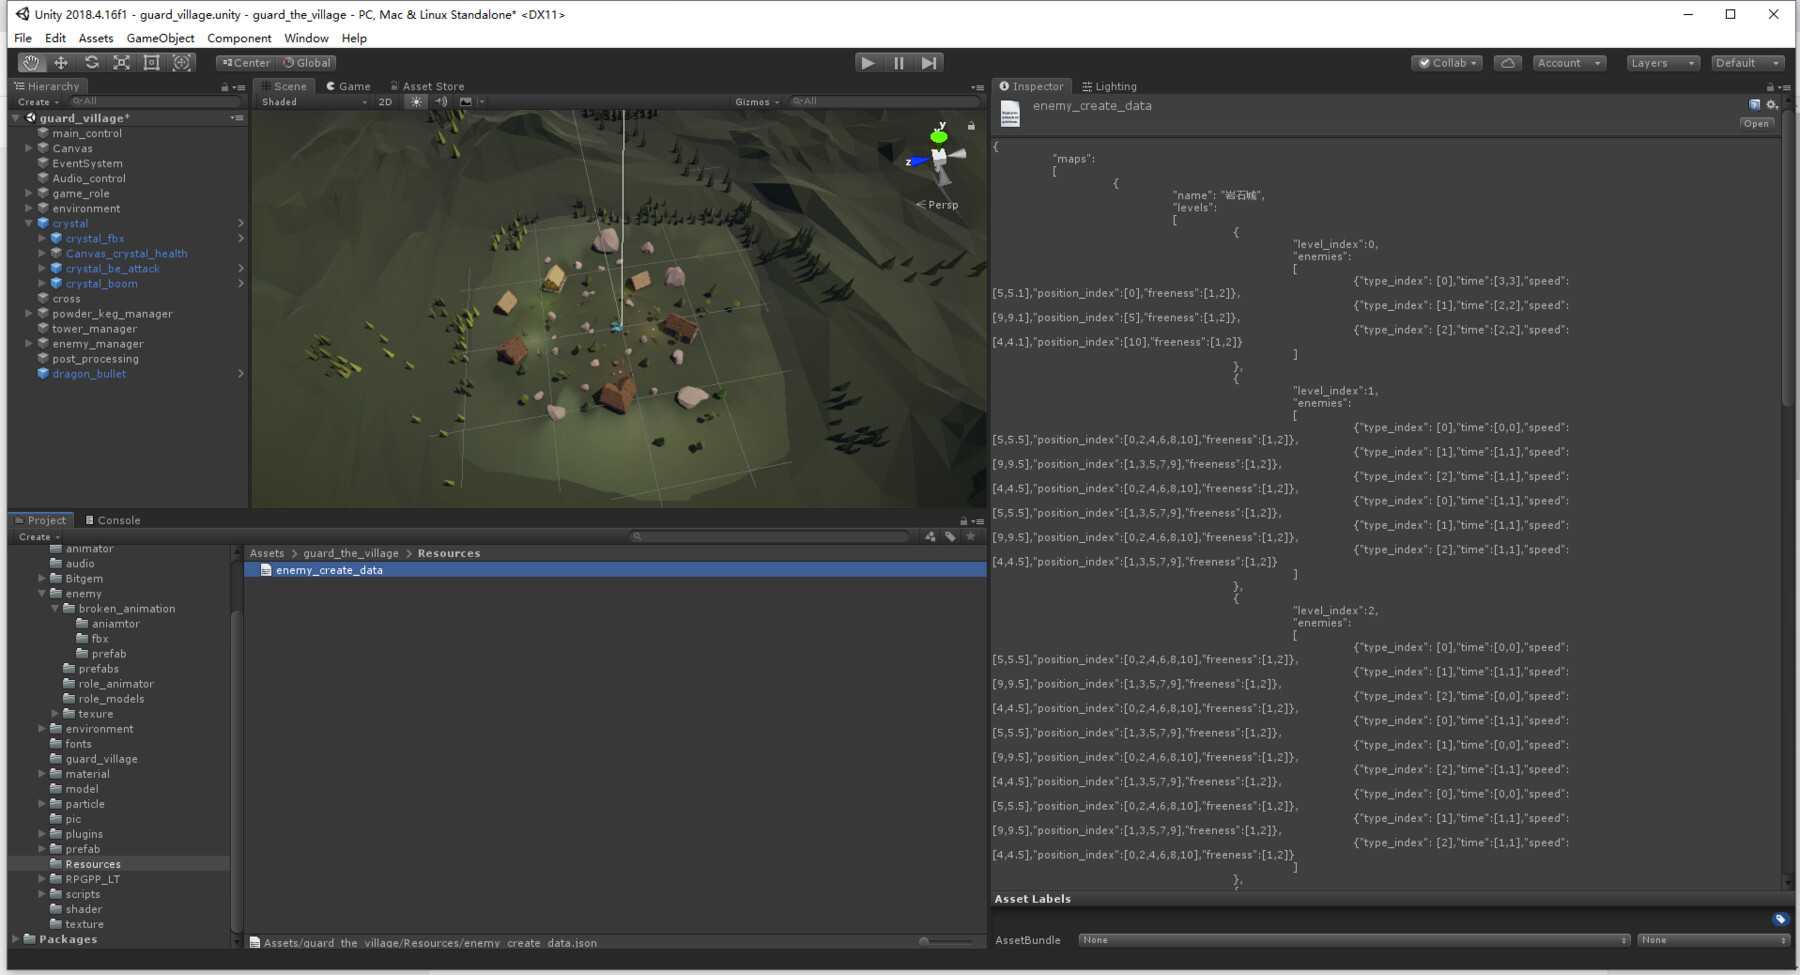Toggle 2D mode in the Scene view

click(385, 101)
